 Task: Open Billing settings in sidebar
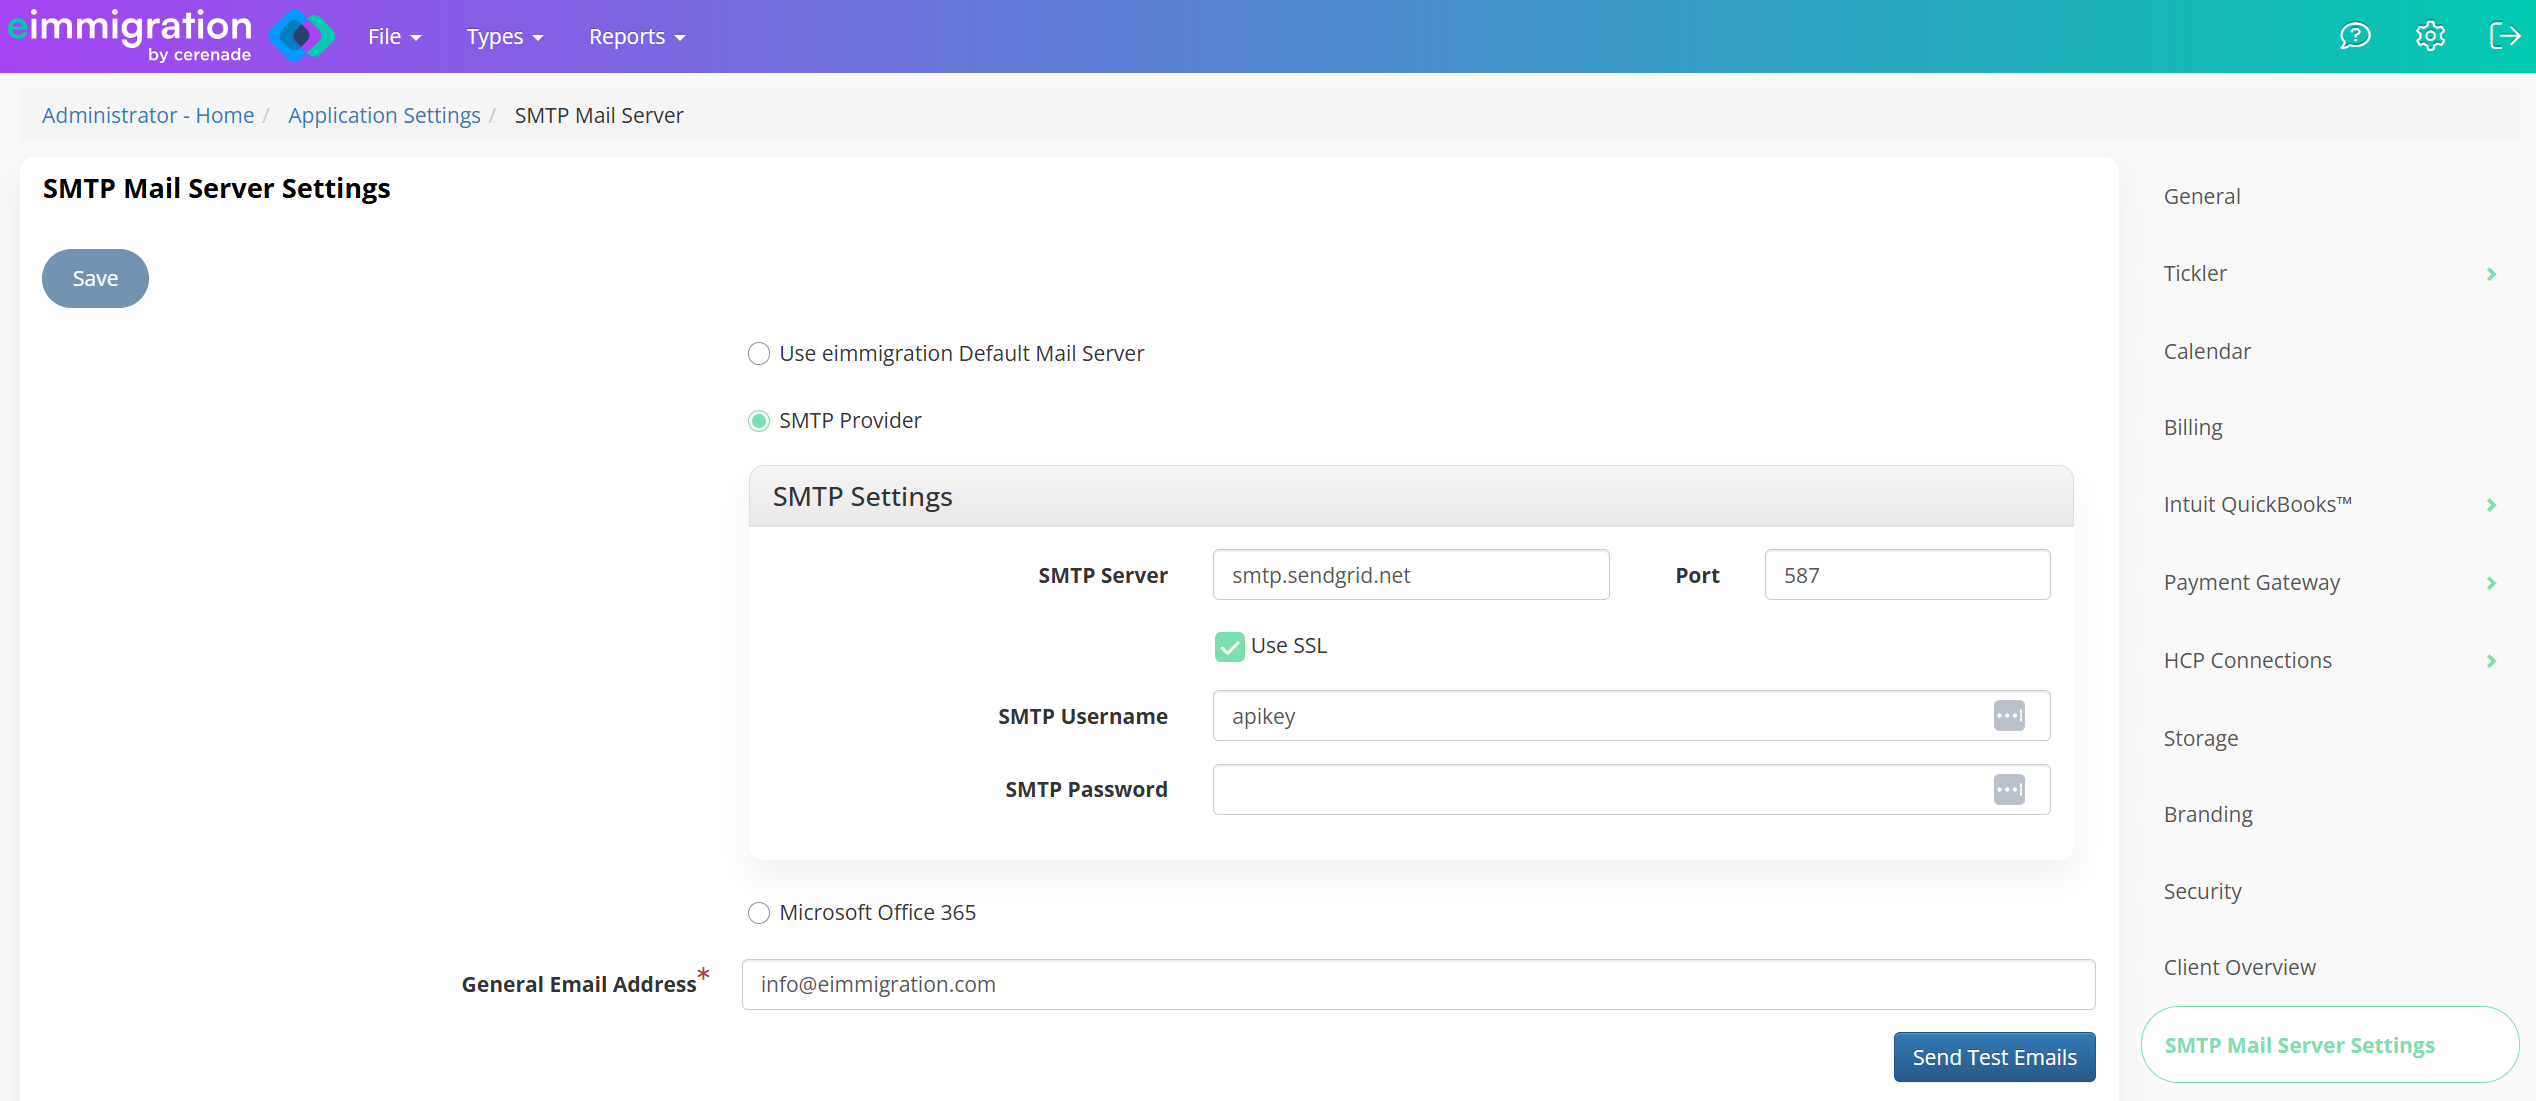[x=2193, y=428]
